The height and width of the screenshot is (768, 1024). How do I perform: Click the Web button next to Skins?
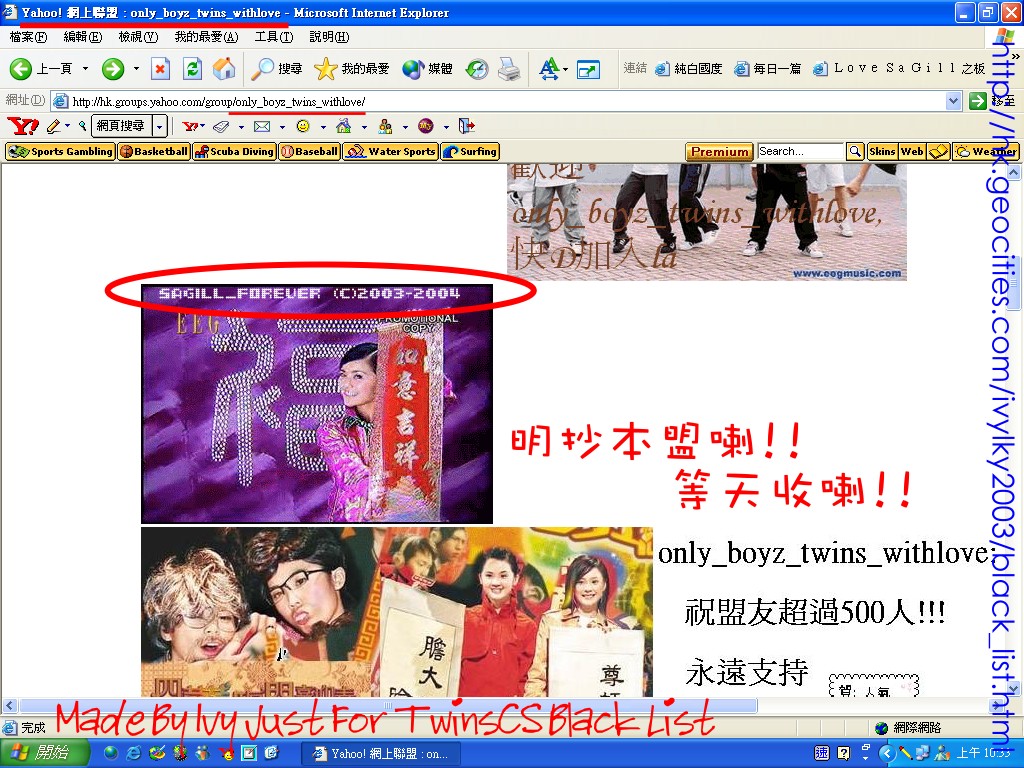[912, 152]
